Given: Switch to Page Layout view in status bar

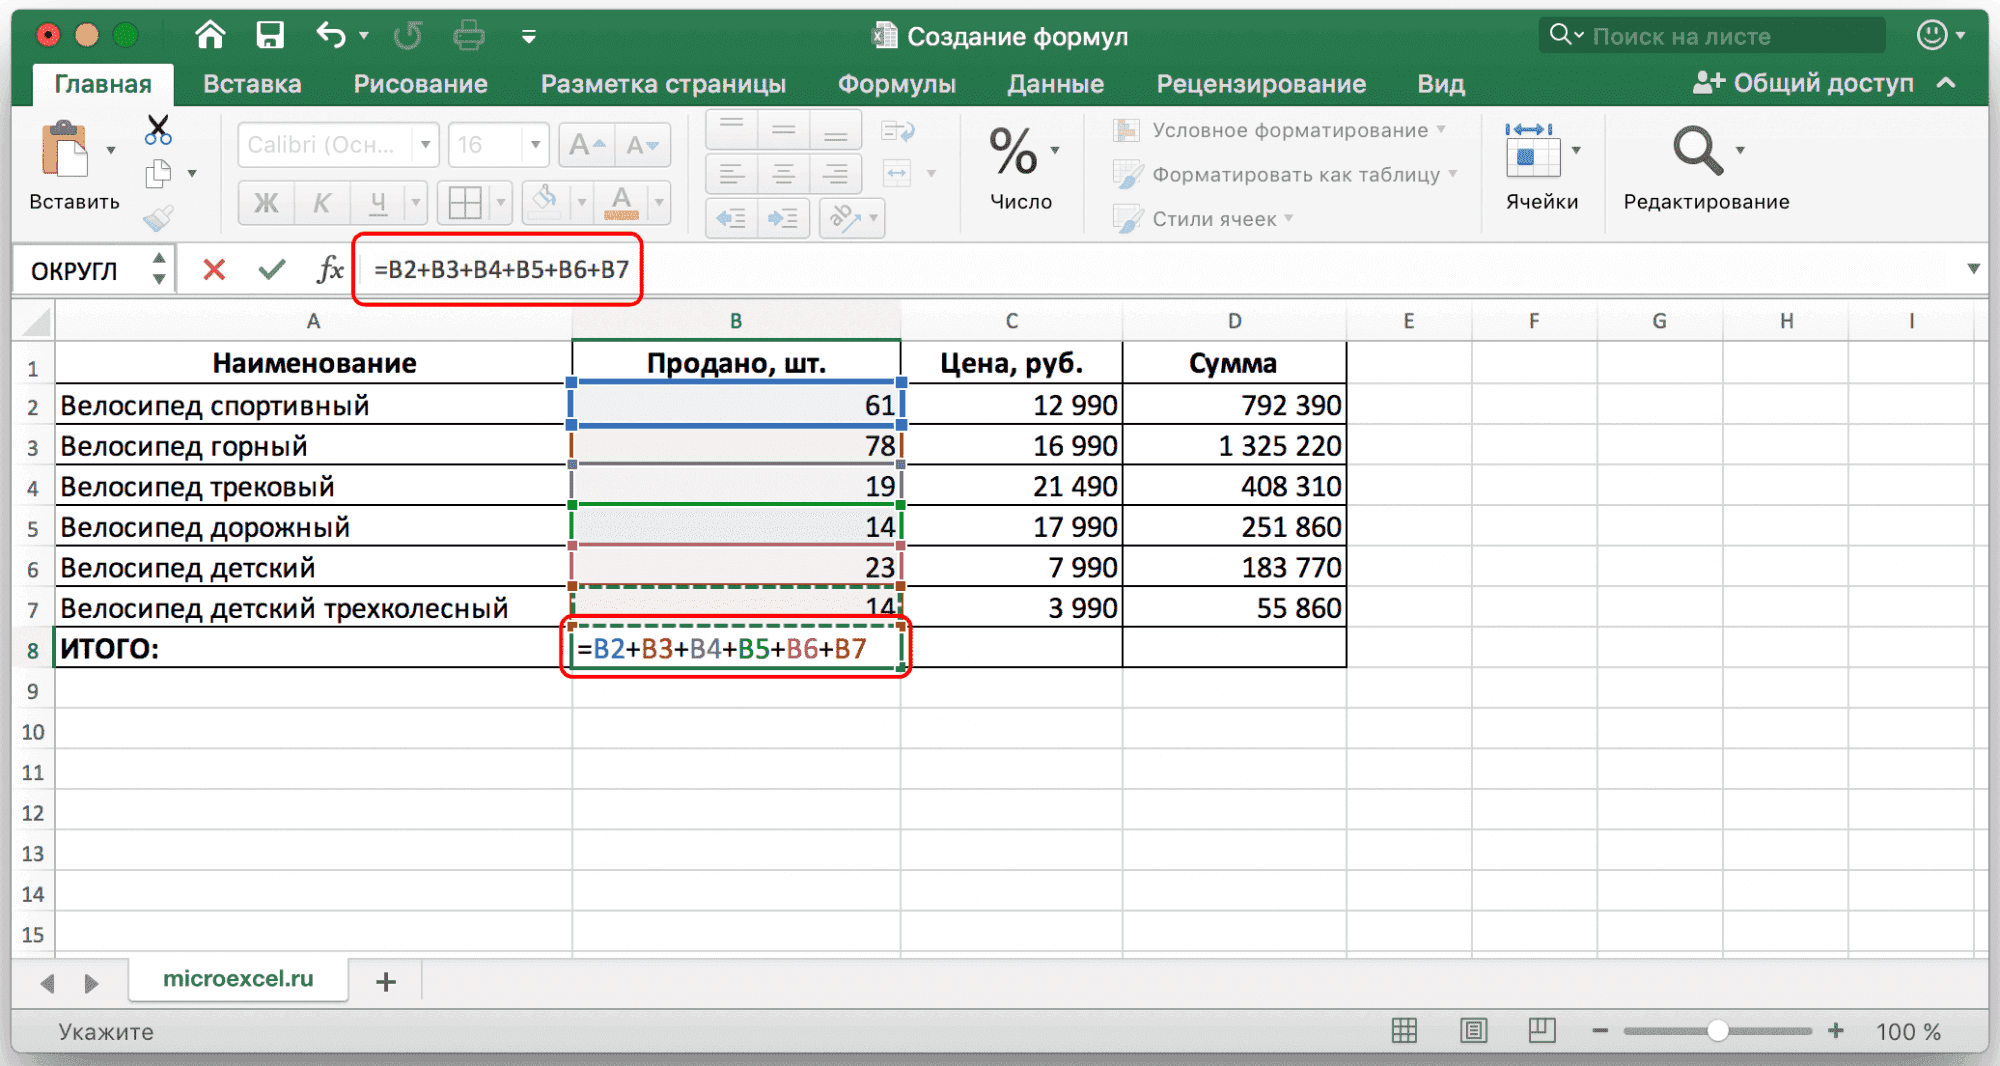Looking at the screenshot, I should point(1473,1031).
